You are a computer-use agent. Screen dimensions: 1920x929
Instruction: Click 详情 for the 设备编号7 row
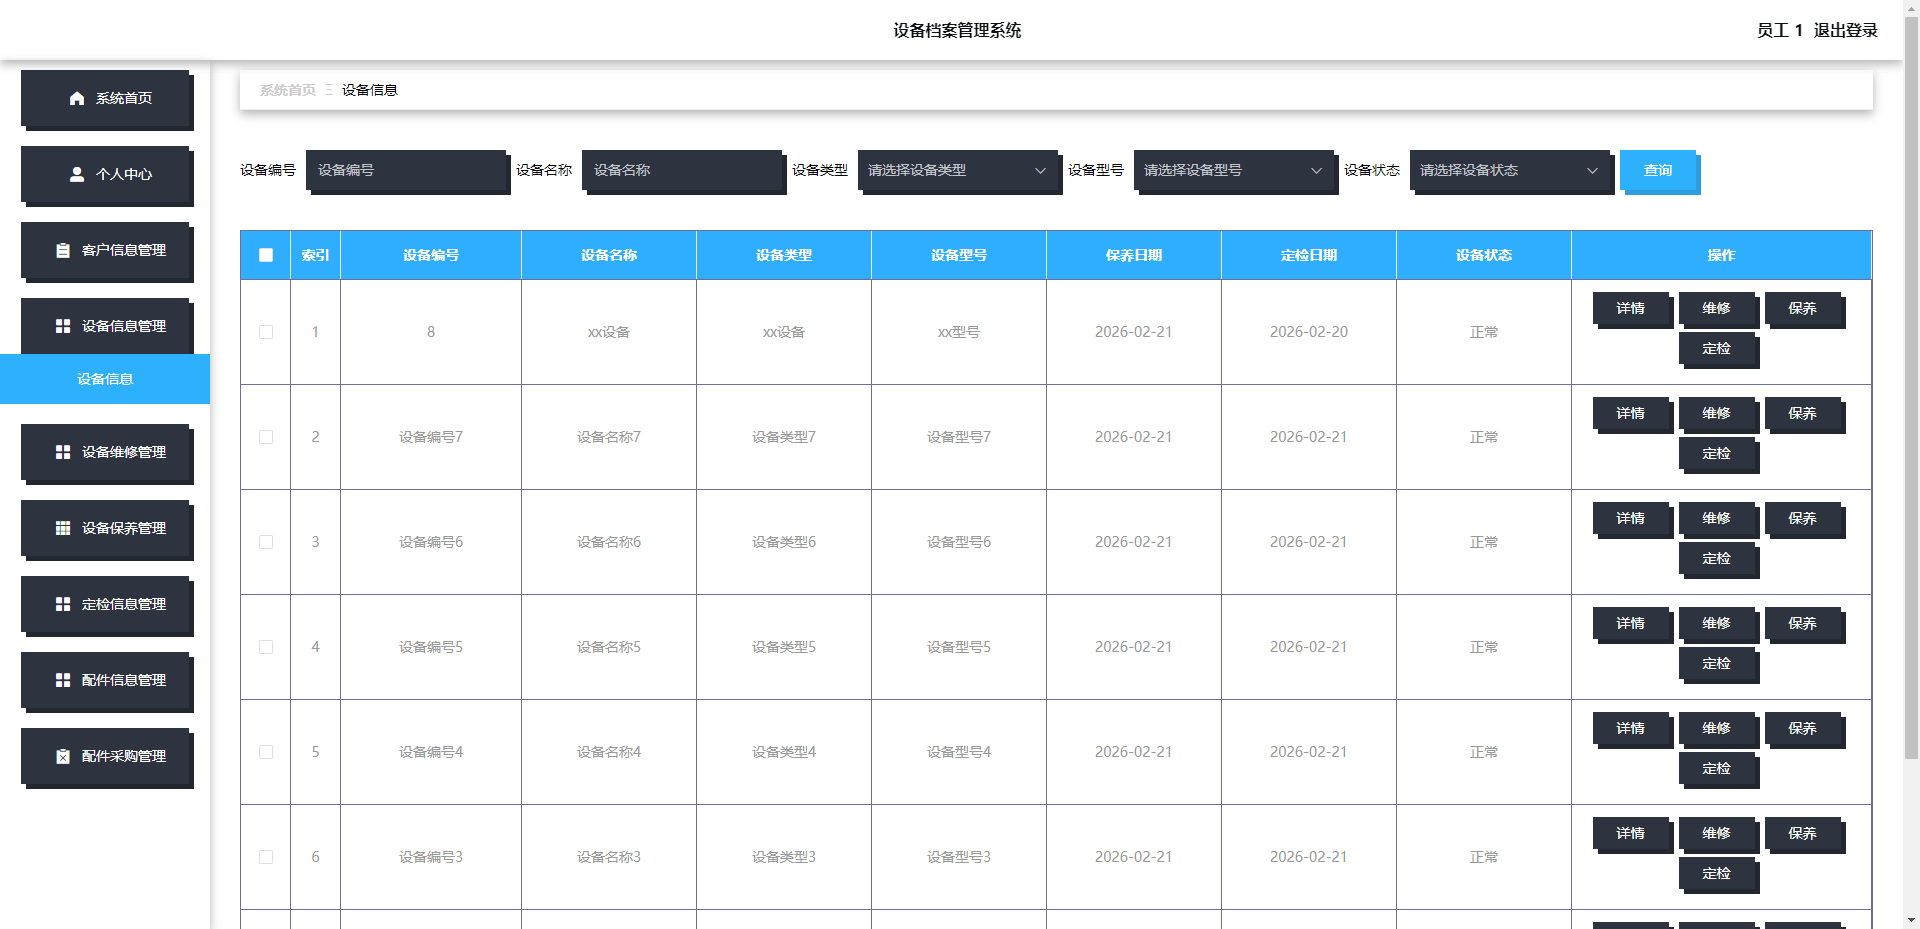[x=1631, y=413]
